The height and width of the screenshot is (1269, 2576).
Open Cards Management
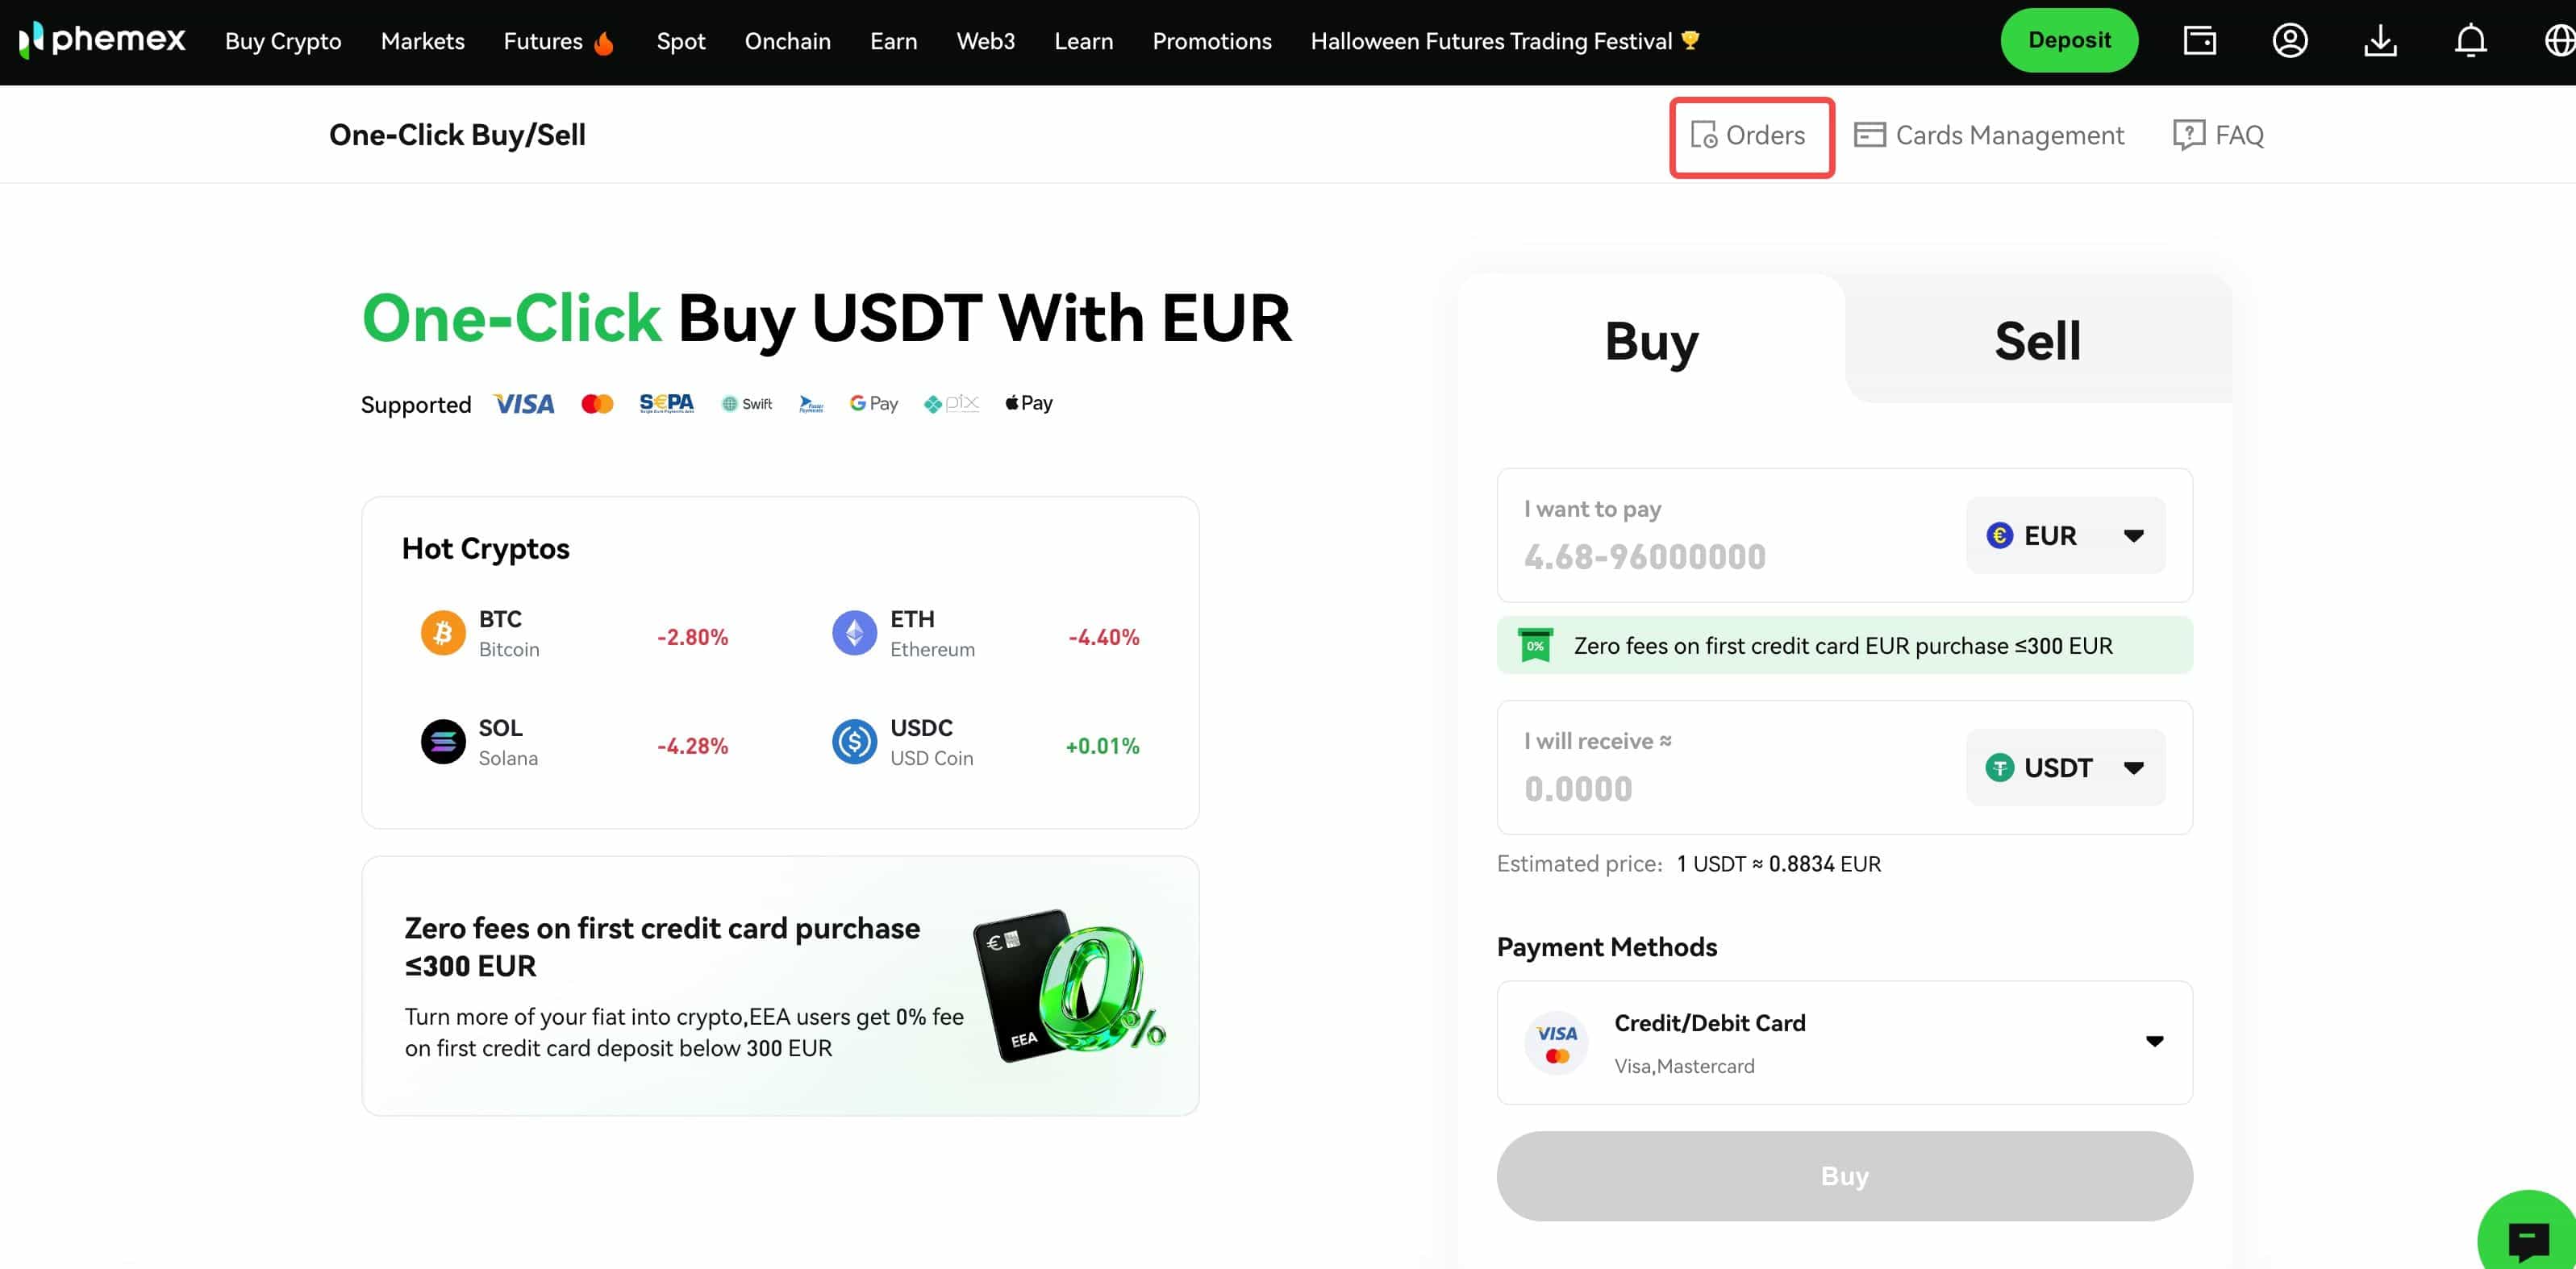1989,135
